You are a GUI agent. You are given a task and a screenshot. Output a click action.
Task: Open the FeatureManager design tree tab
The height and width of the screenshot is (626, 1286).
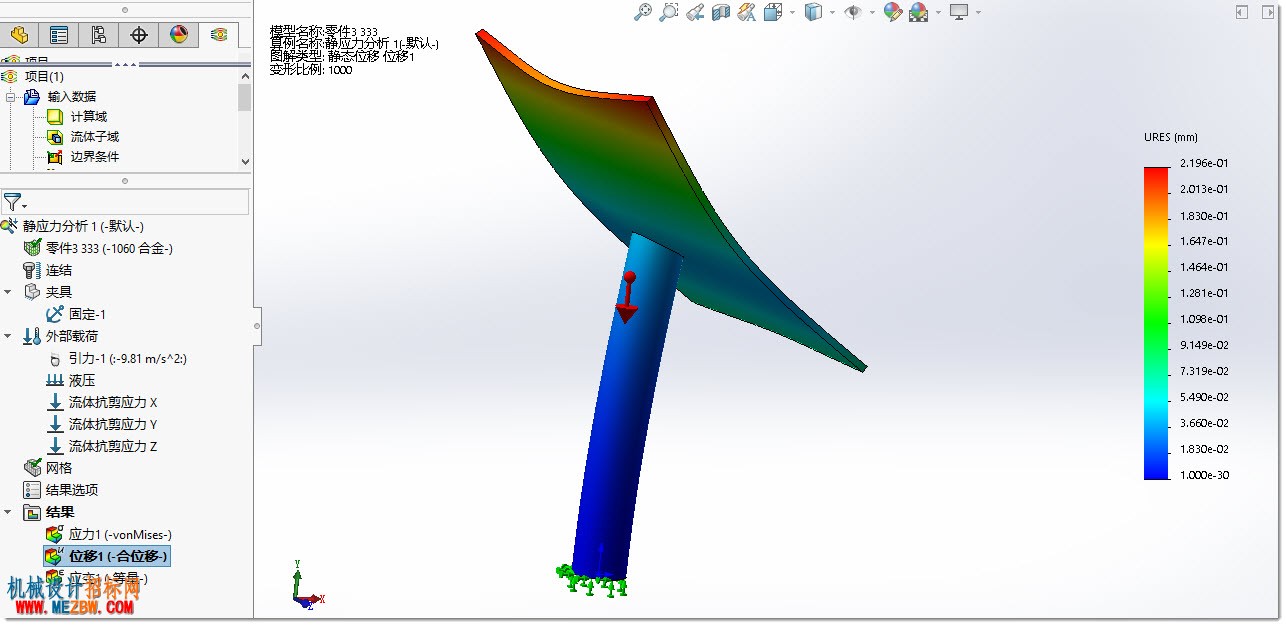(19, 35)
